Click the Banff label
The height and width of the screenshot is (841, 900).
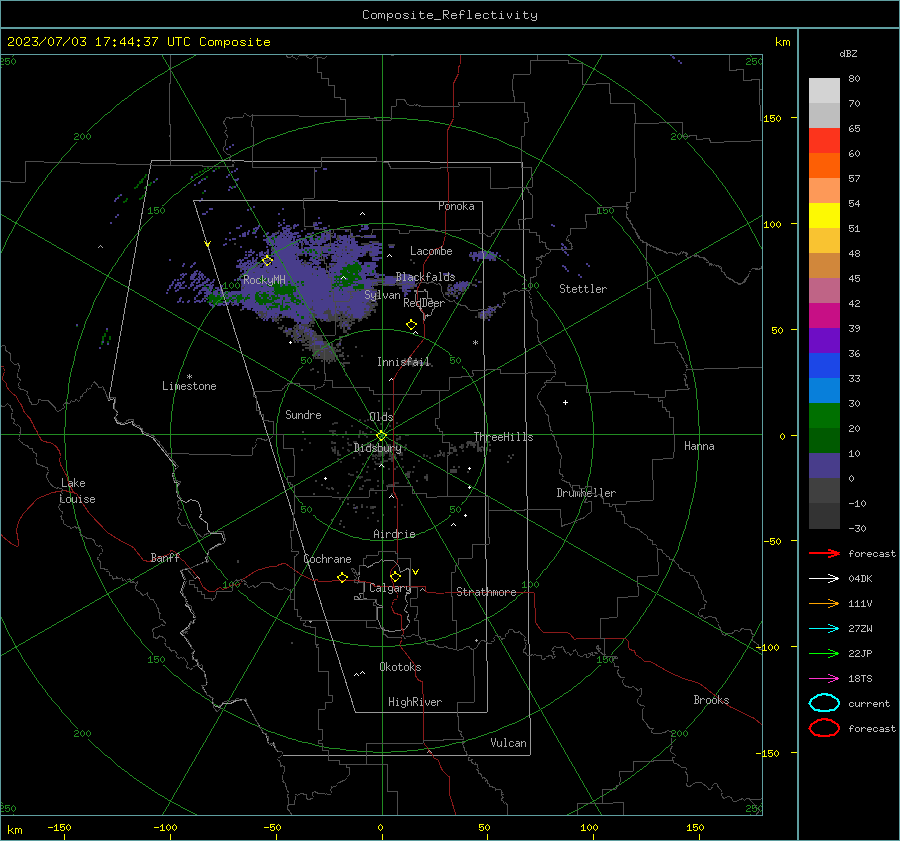[x=165, y=557]
